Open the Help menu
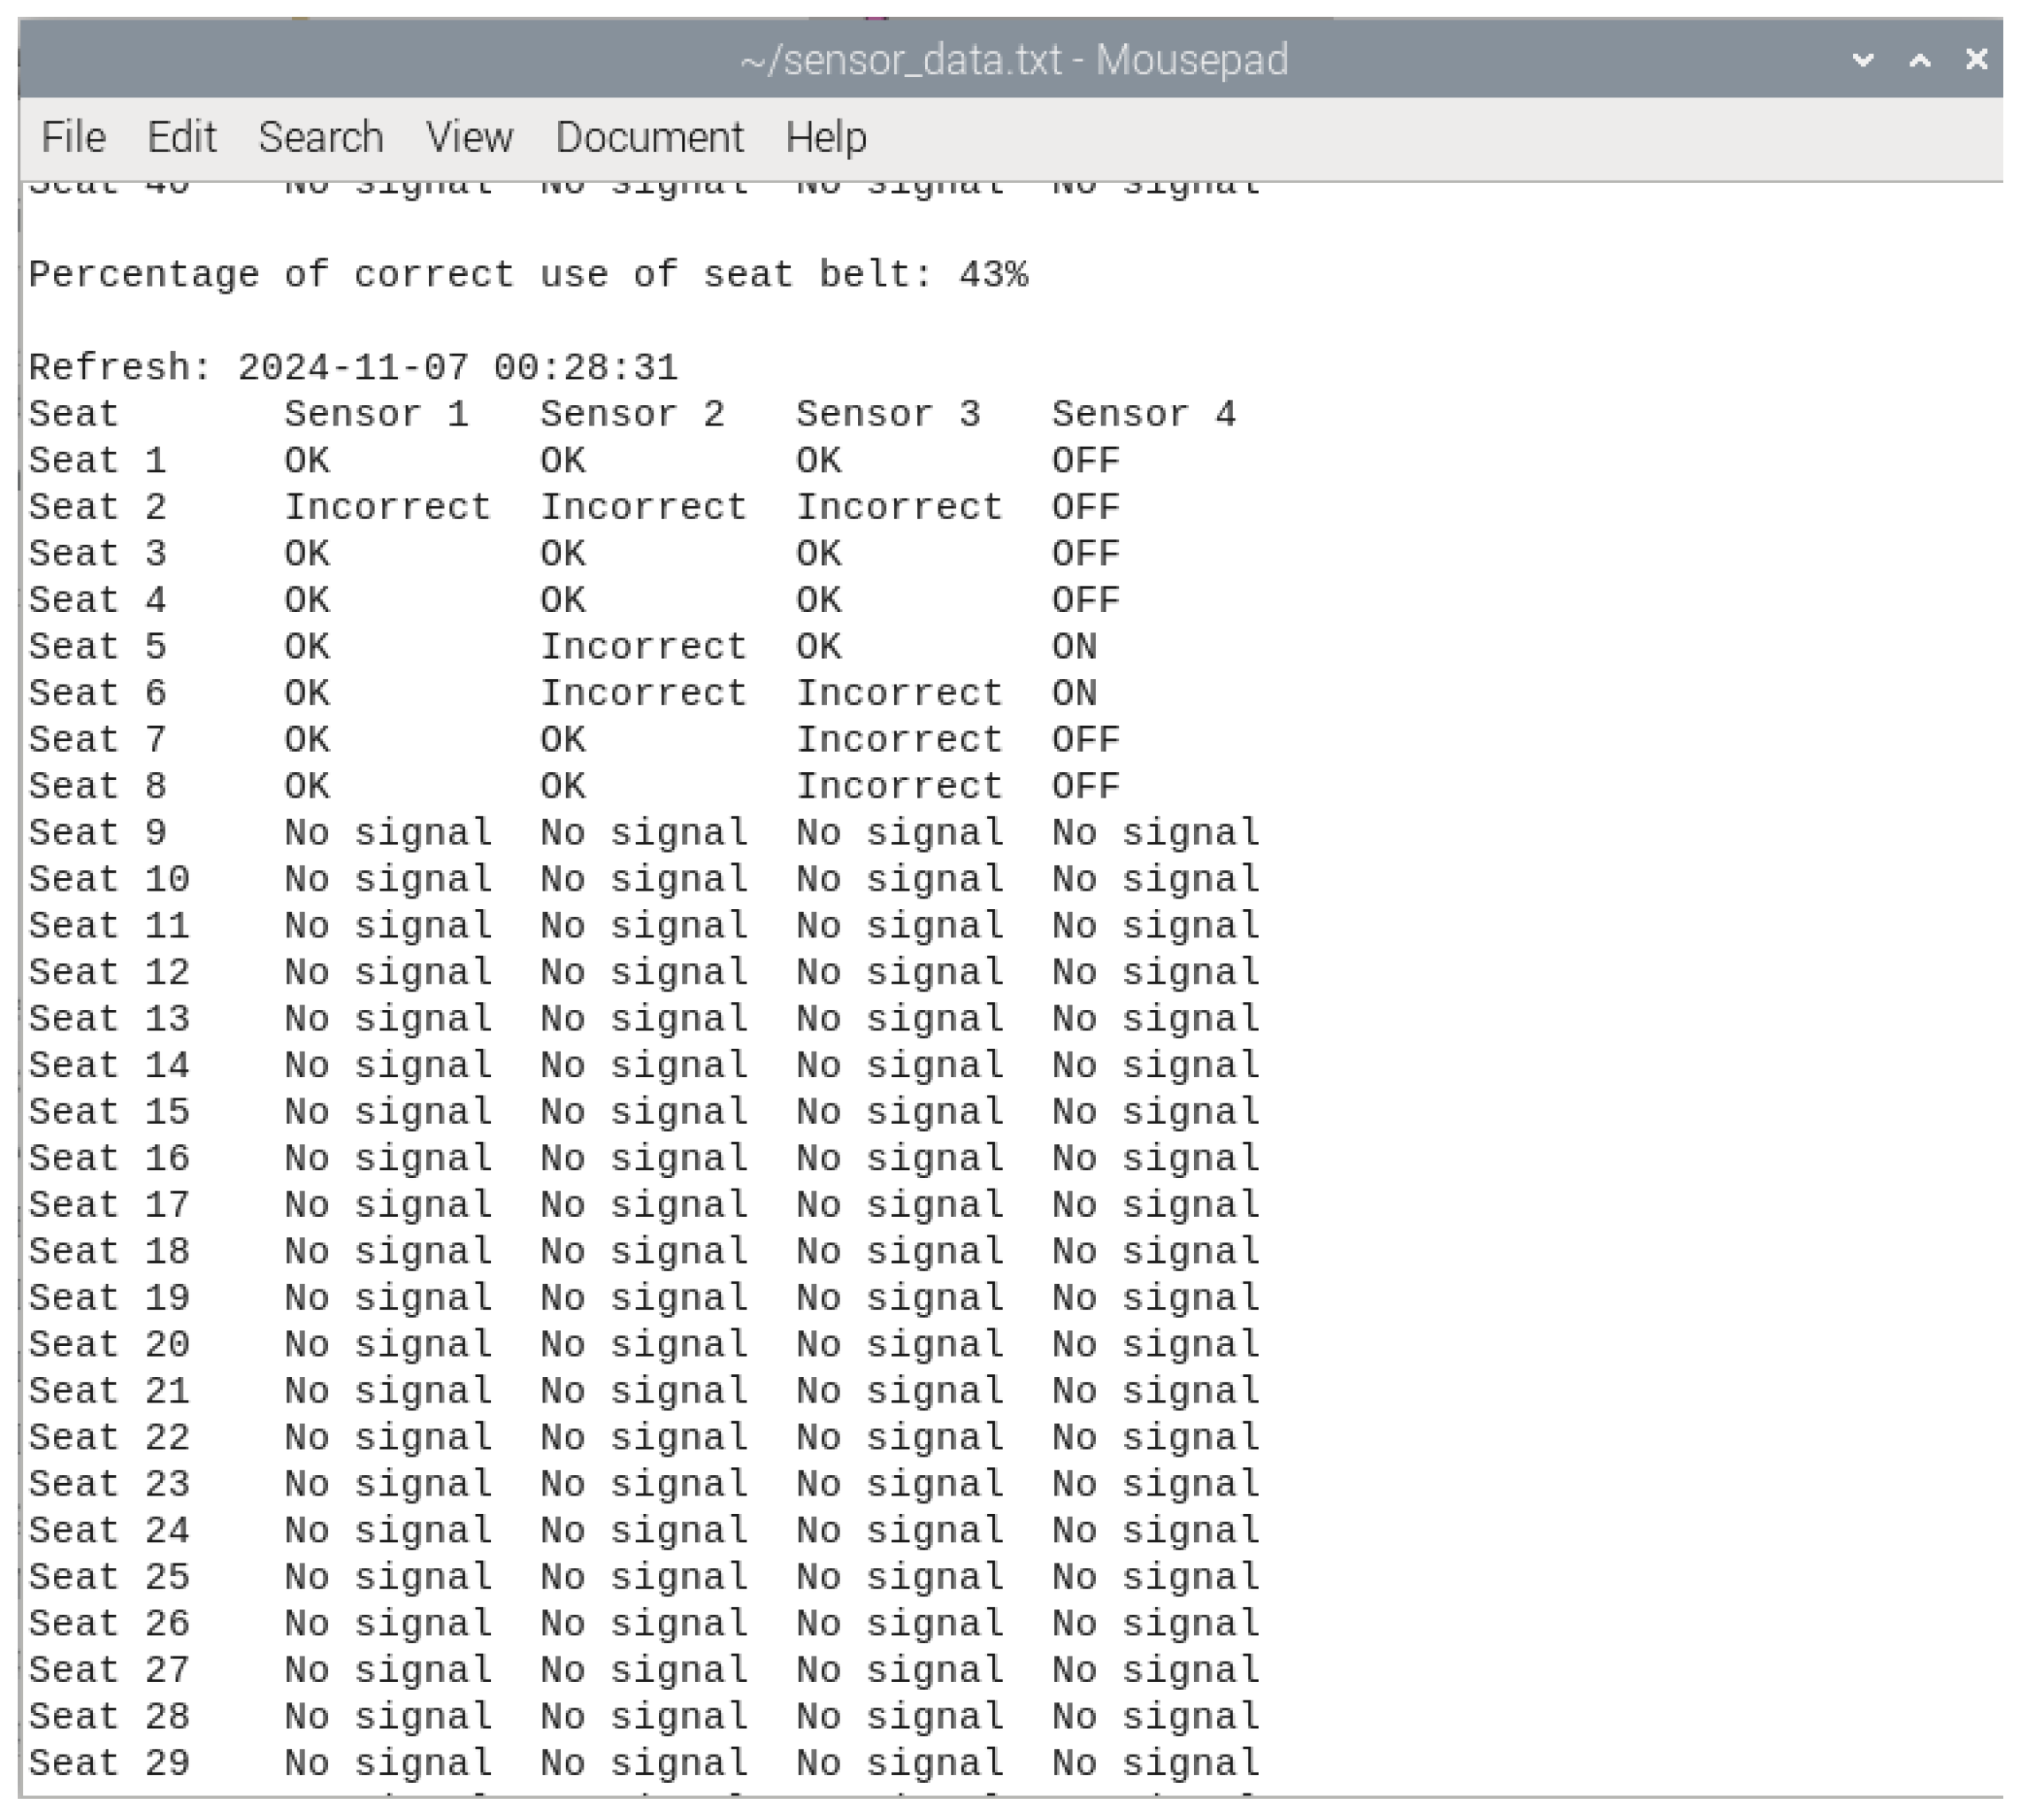The image size is (2021, 1820). [826, 137]
